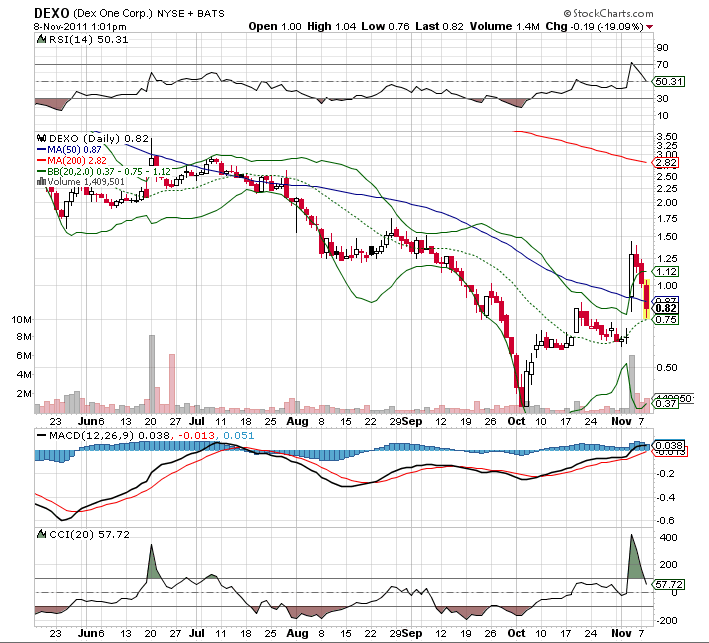
Task: Click the volume bars icon in legend
Action: [x=41, y=182]
